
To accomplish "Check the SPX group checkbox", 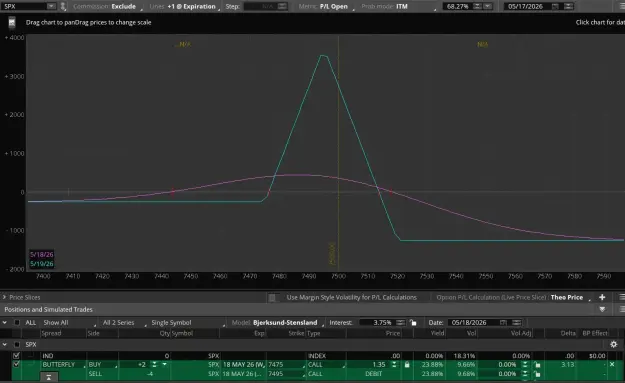I will click(17, 344).
